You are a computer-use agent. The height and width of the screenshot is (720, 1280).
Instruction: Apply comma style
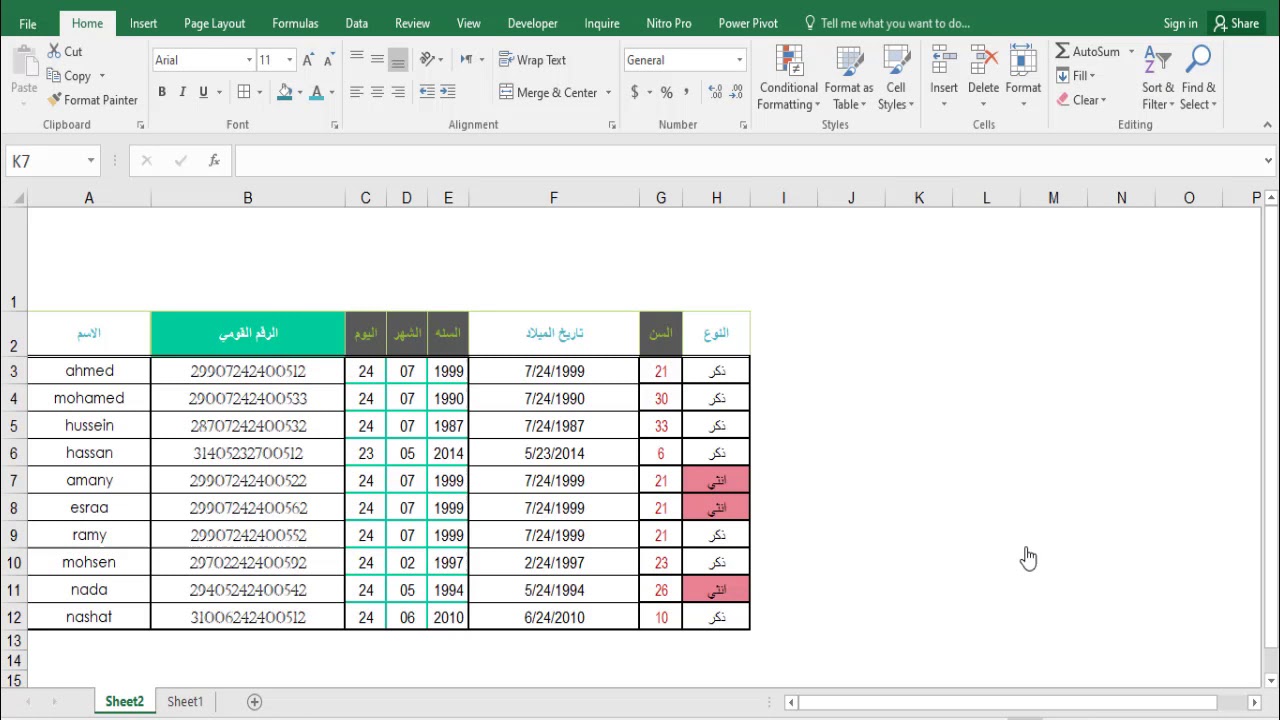686,92
